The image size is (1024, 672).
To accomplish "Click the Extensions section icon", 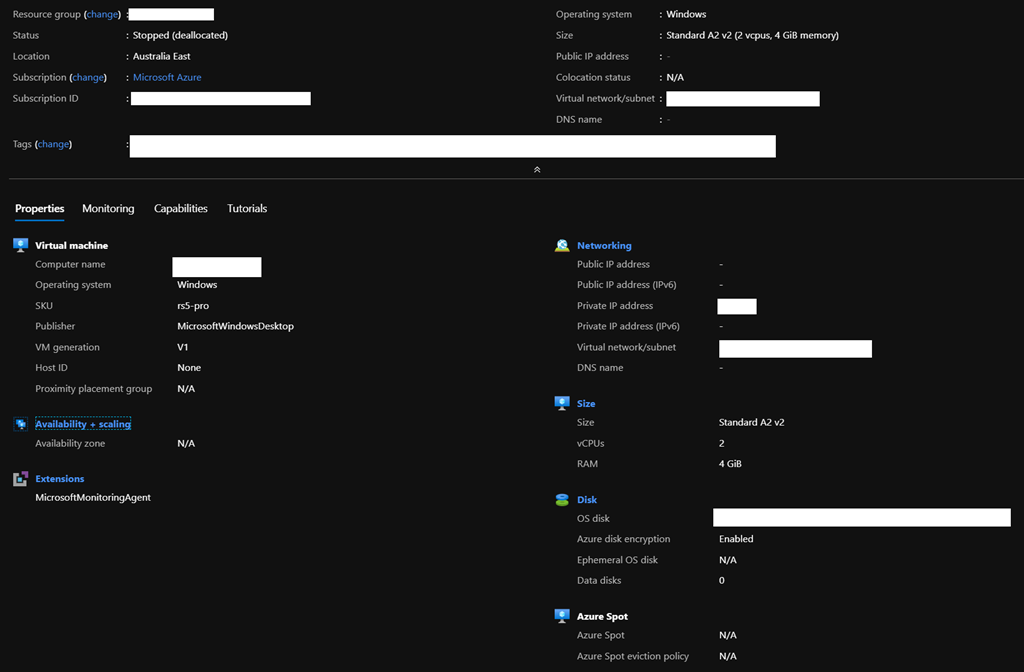I will pyautogui.click(x=20, y=479).
